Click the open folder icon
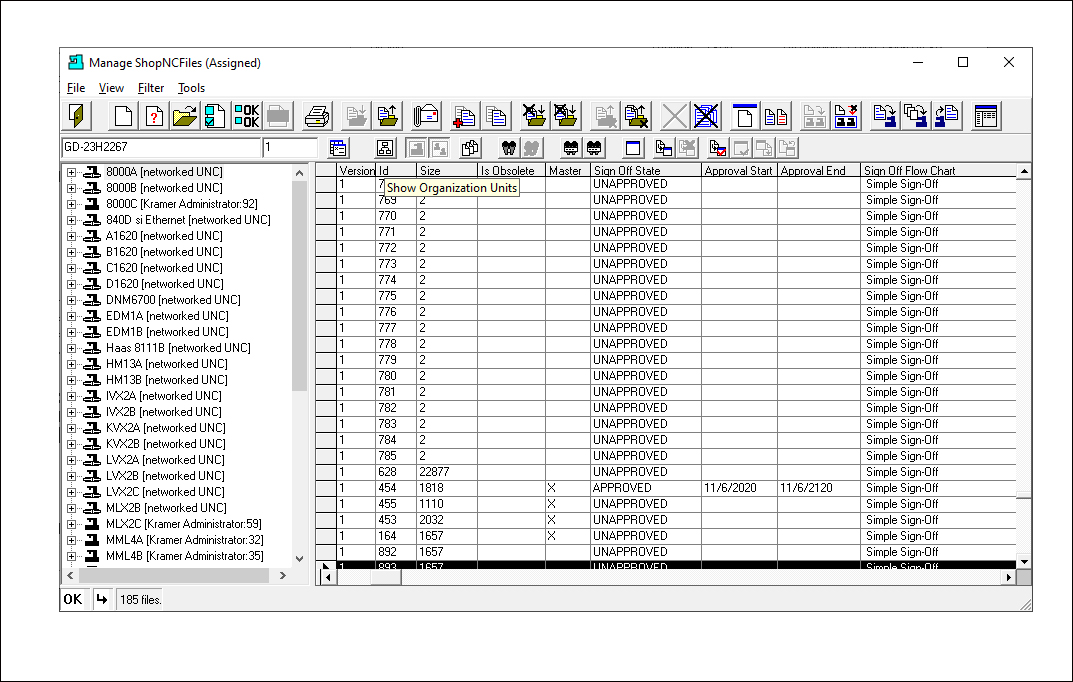Viewport: 1073px width, 682px height. click(x=184, y=116)
